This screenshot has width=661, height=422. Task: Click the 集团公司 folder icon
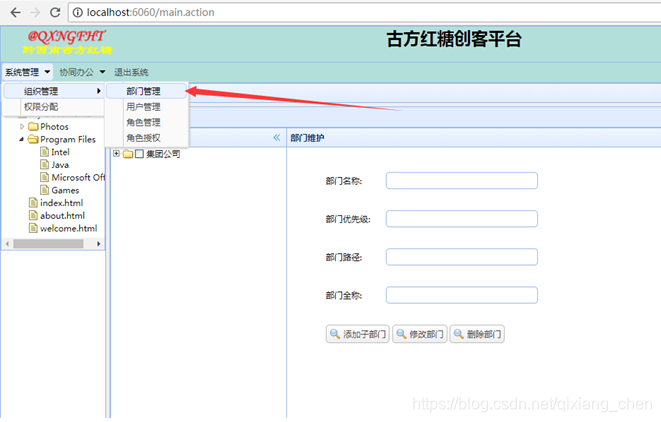pos(128,154)
